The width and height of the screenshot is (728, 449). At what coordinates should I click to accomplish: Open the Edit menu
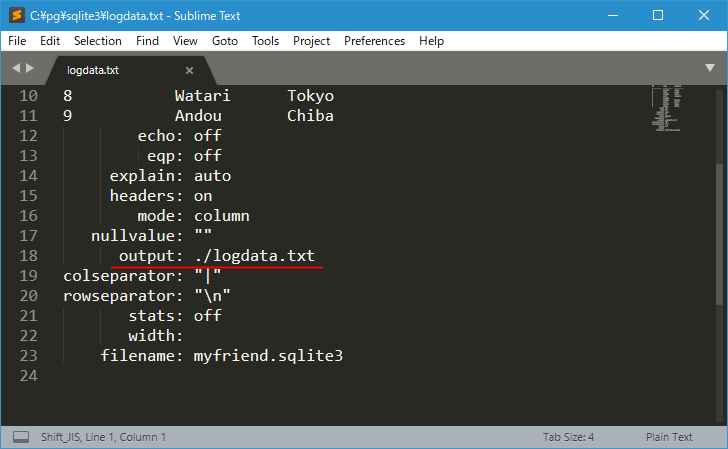click(50, 41)
